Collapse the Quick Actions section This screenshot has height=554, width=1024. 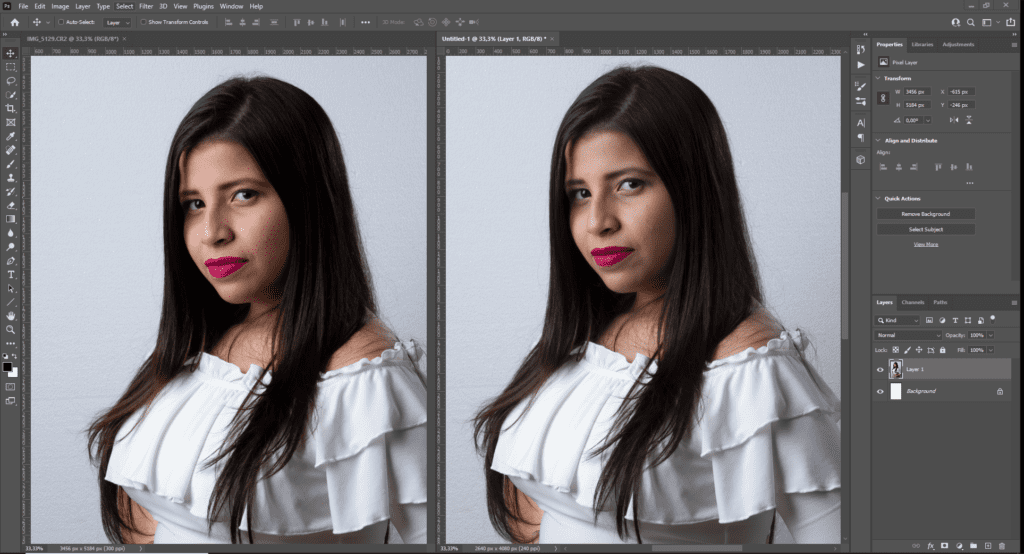click(x=878, y=198)
